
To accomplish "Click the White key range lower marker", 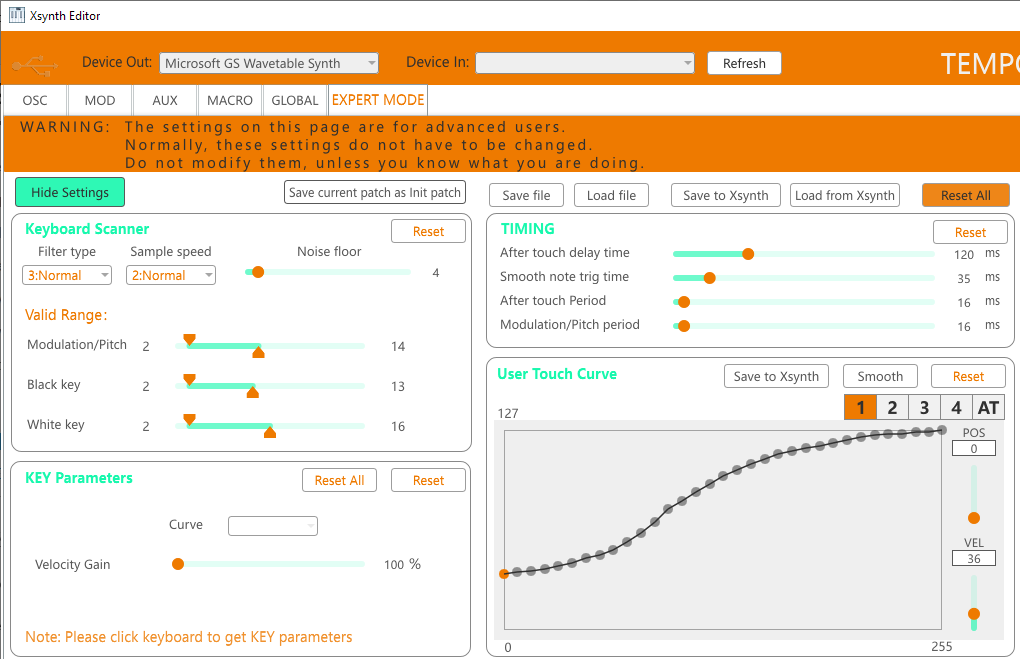I will point(189,419).
